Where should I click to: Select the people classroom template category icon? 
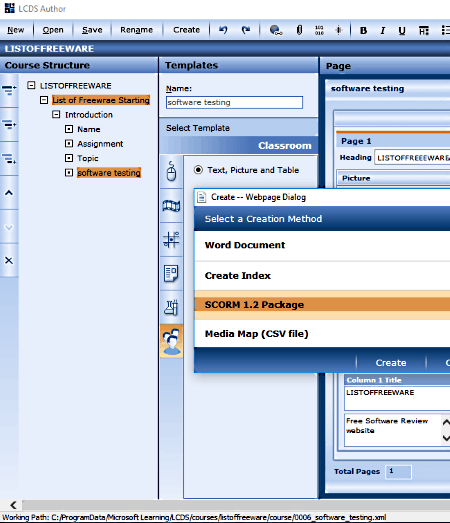171,341
